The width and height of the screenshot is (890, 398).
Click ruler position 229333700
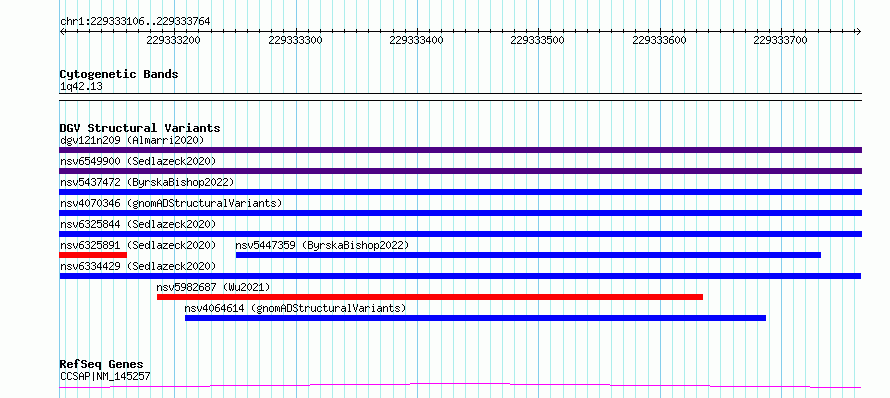click(781, 40)
